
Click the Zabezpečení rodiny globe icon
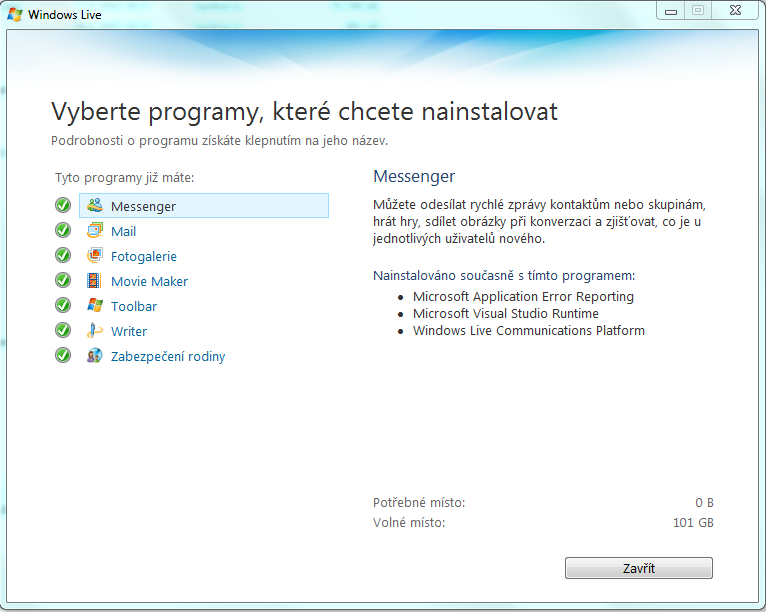[94, 355]
